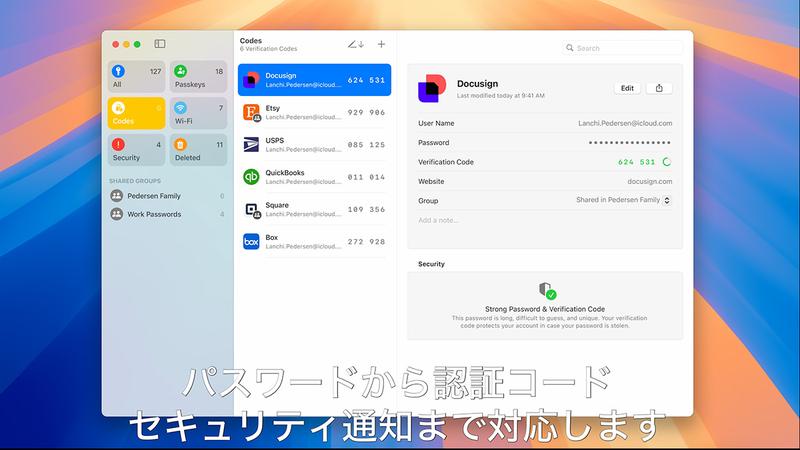Image resolution: width=800 pixels, height=450 pixels.
Task: Click the share button
Action: (x=659, y=88)
